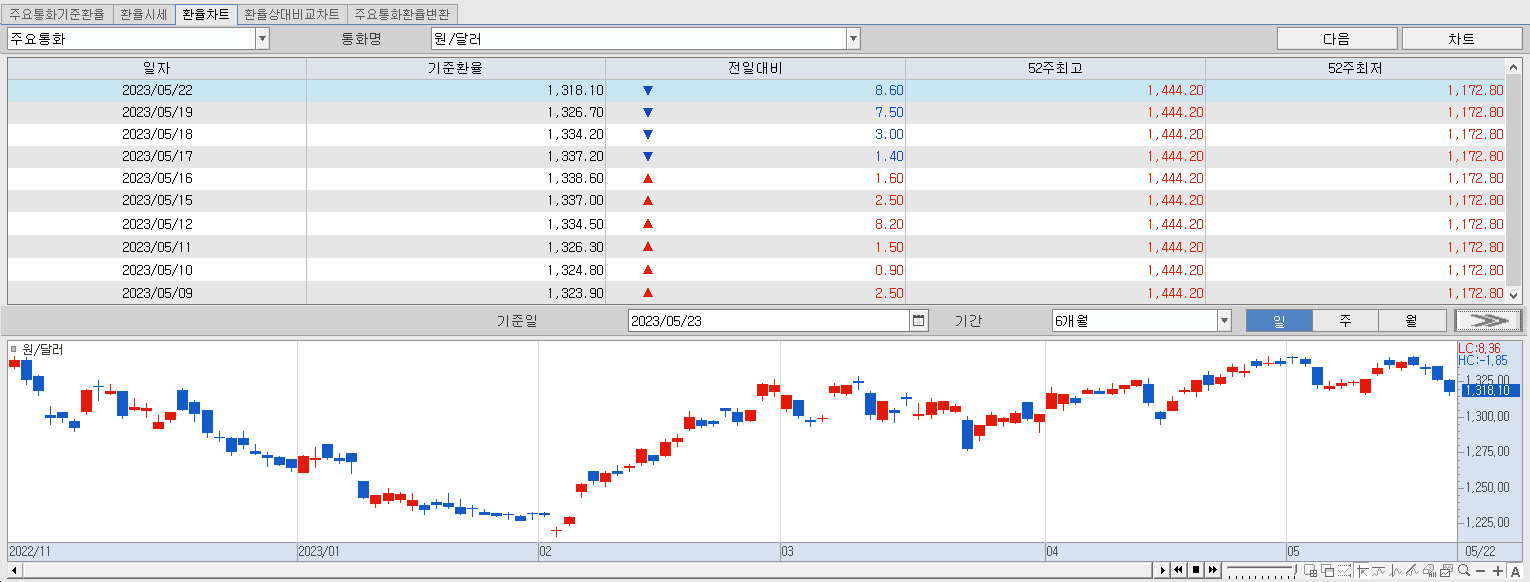This screenshot has height=582, width=1530.
Task: Switch to the 환율상대비교차트 tab
Action: (292, 14)
